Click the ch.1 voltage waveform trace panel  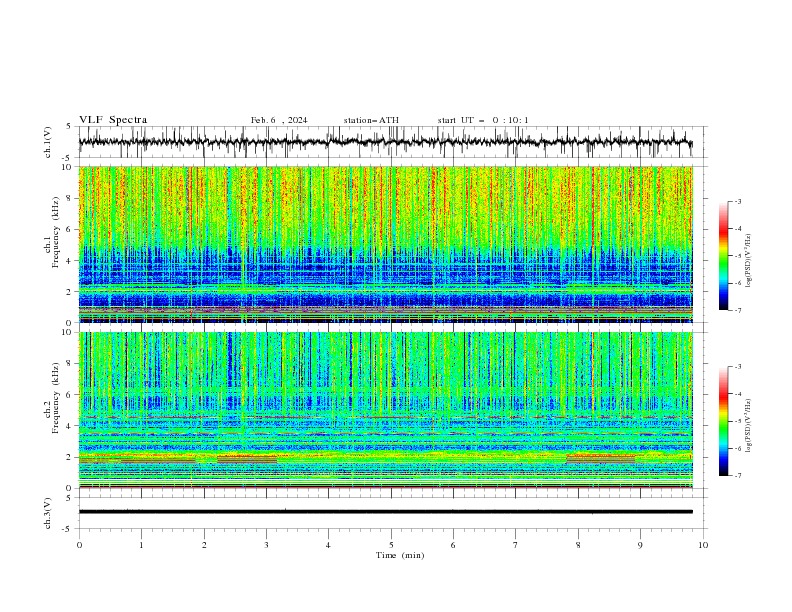point(393,142)
